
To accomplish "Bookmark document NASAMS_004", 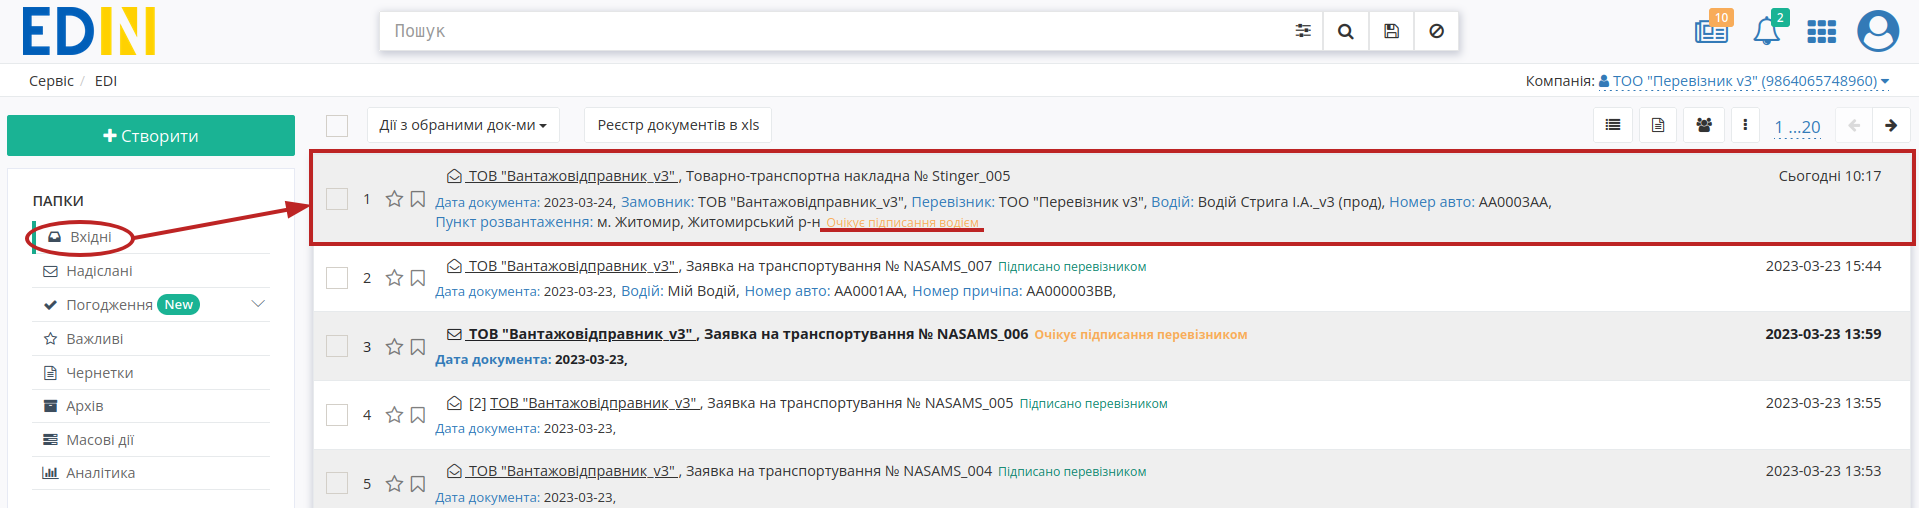I will [x=418, y=484].
